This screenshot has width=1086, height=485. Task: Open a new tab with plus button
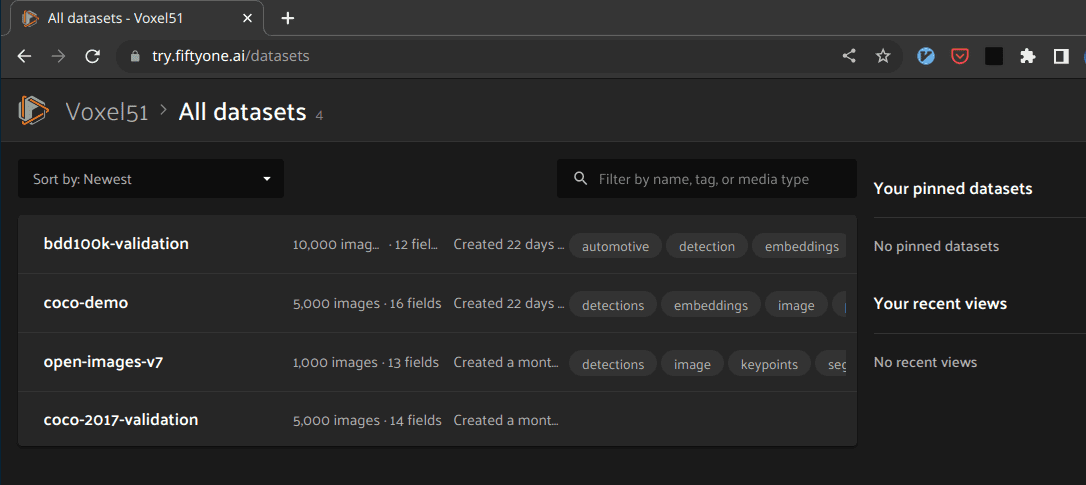point(288,18)
